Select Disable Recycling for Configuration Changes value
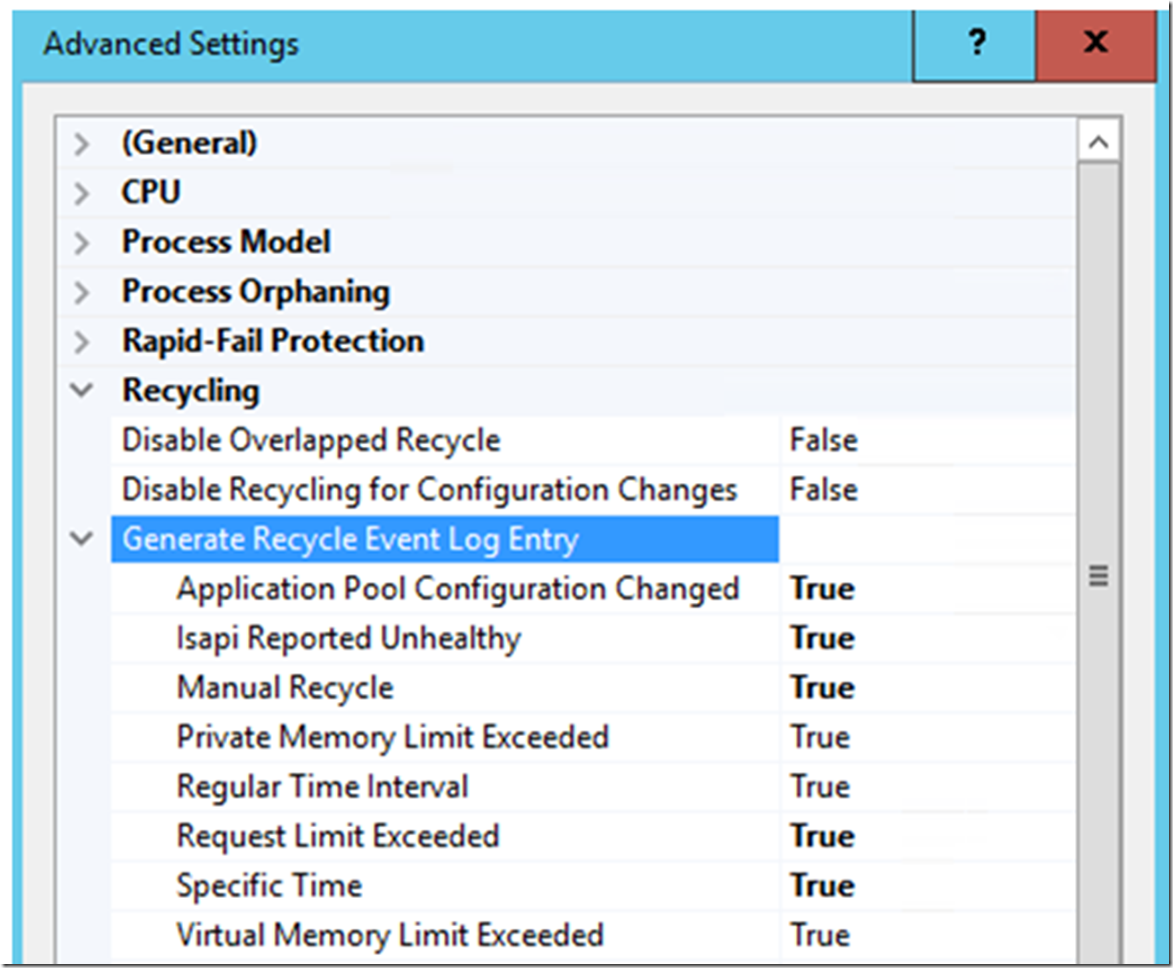 pyautogui.click(x=824, y=489)
